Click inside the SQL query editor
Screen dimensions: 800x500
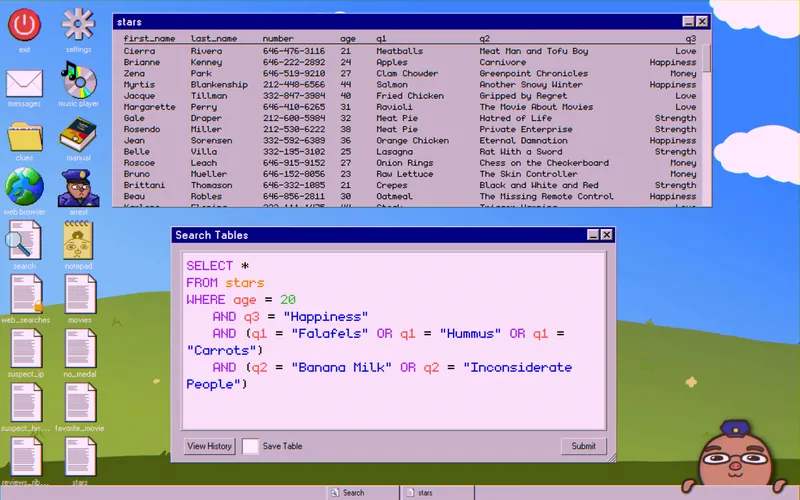tap(394, 341)
